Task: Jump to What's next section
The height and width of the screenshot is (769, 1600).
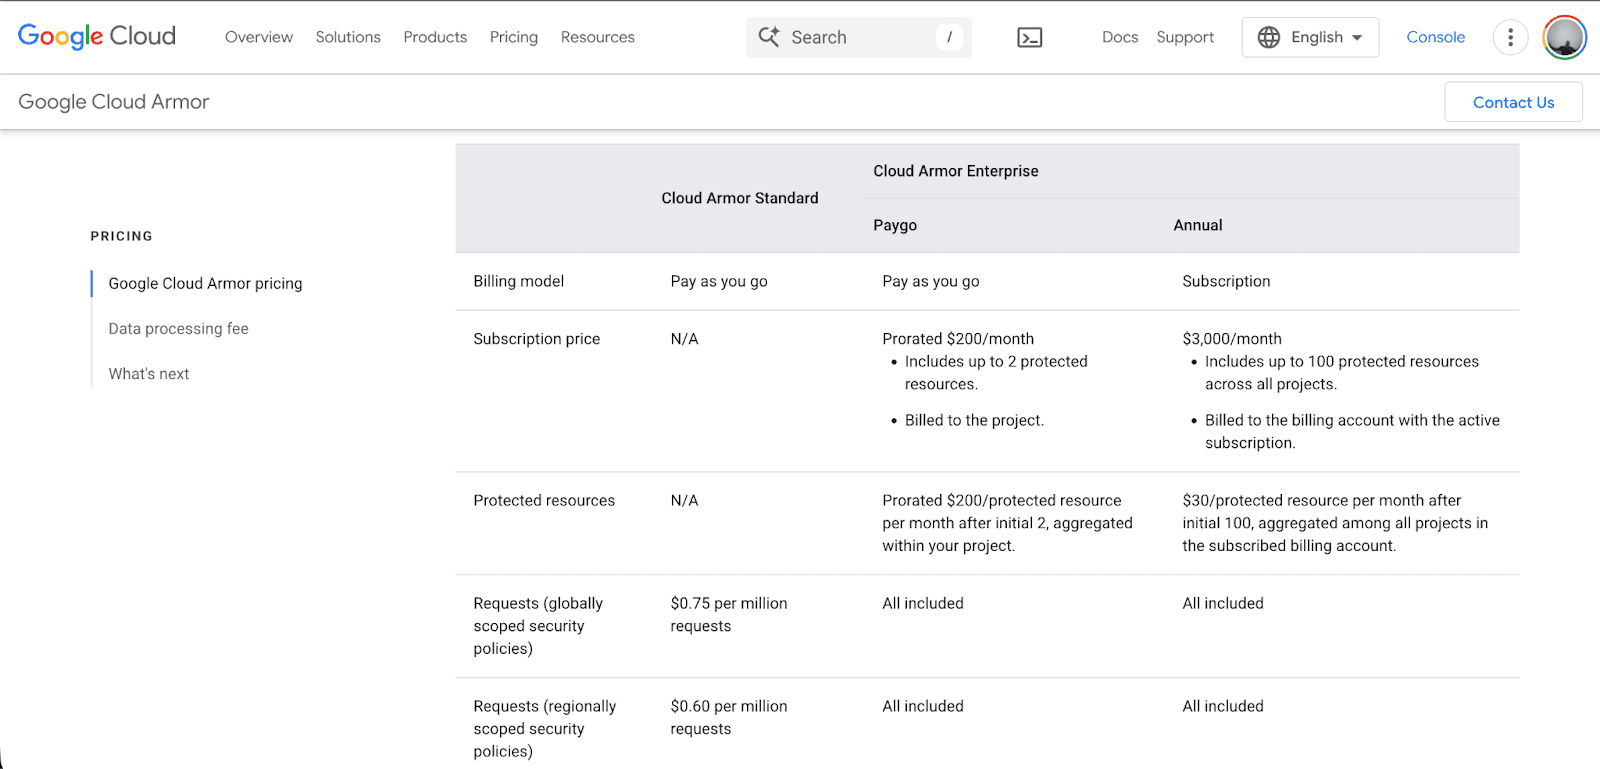Action: [x=149, y=374]
